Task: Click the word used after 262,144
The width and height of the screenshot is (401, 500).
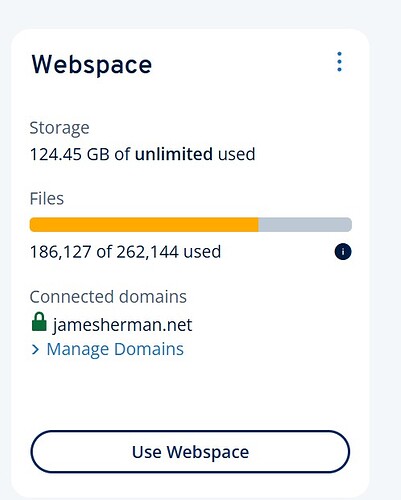Action: [202, 252]
